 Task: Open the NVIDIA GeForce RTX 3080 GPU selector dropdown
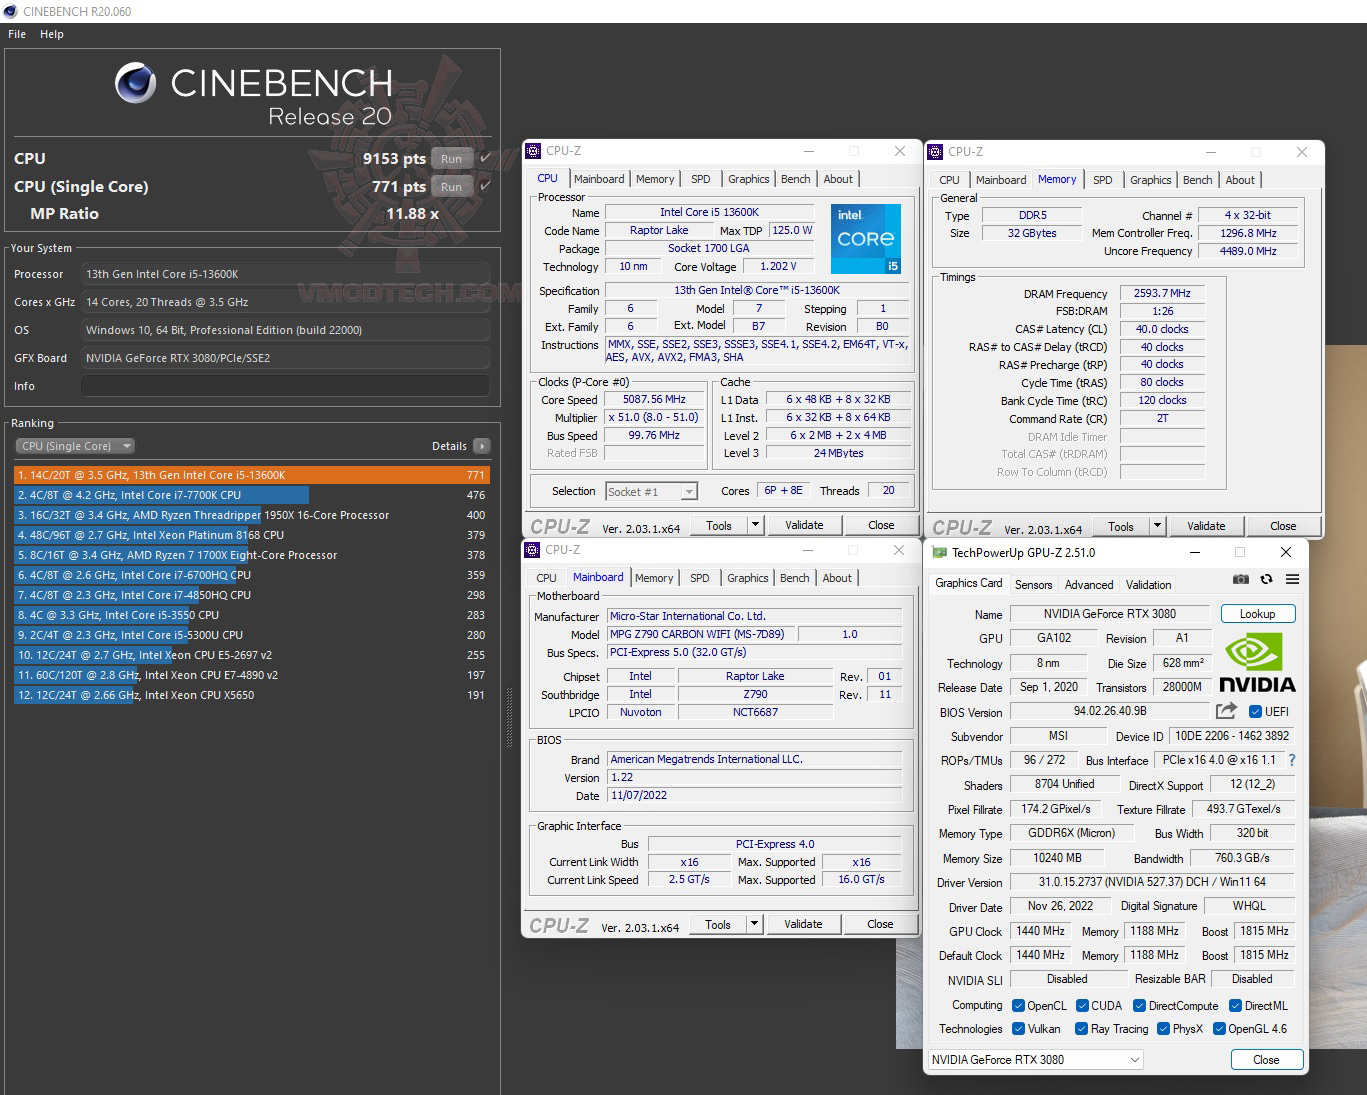[x=1035, y=1060]
